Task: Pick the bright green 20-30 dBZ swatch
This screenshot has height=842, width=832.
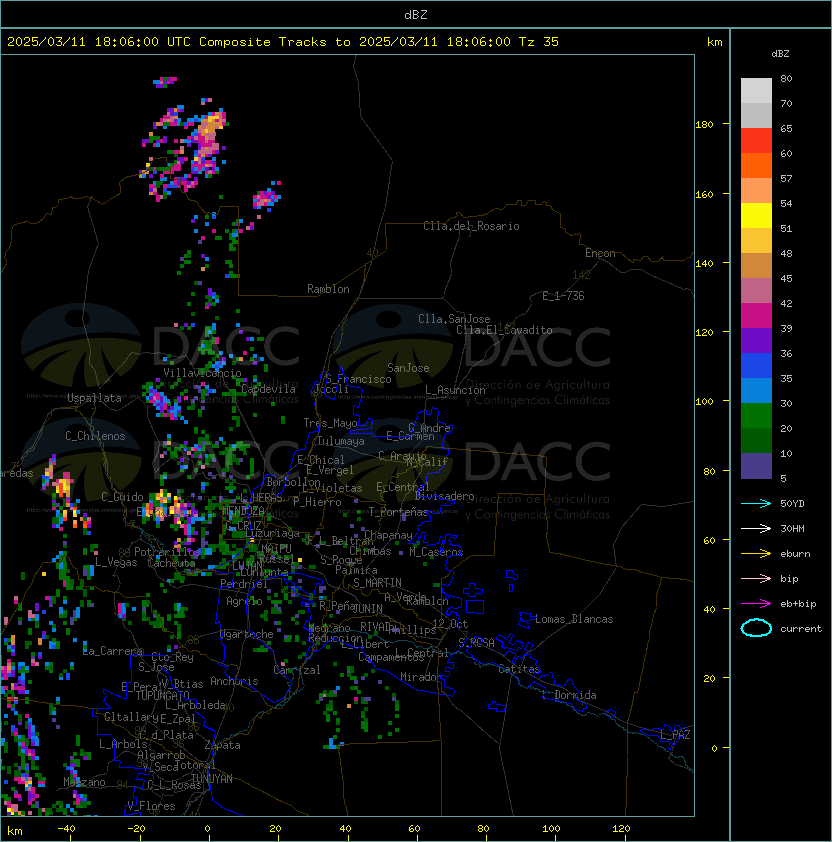Action: [756, 416]
